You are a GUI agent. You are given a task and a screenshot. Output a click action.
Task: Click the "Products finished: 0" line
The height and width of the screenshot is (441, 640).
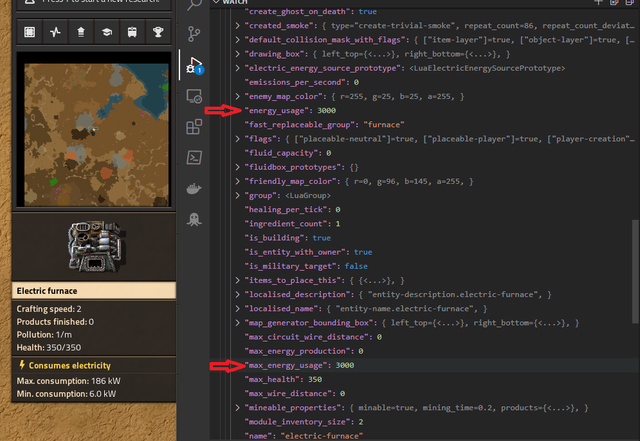pyautogui.click(x=55, y=322)
